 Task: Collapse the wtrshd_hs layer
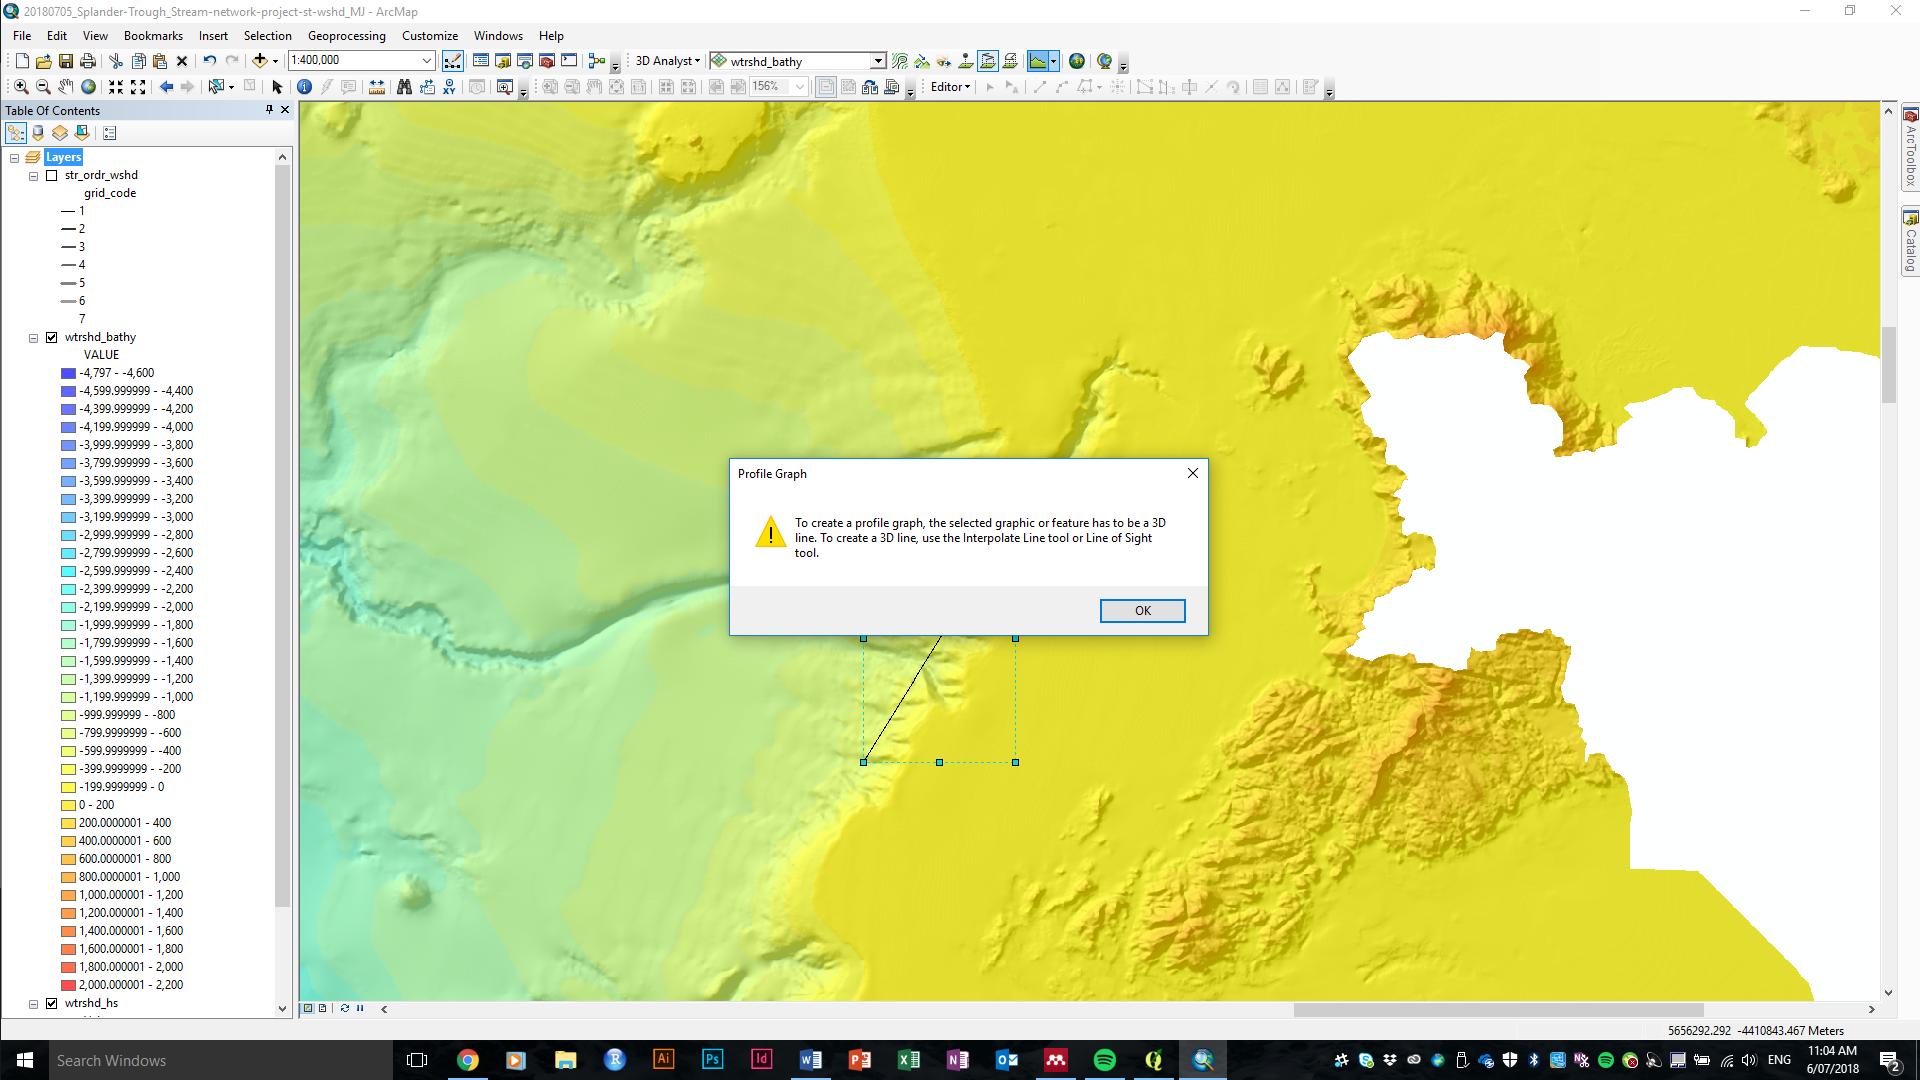click(33, 1003)
